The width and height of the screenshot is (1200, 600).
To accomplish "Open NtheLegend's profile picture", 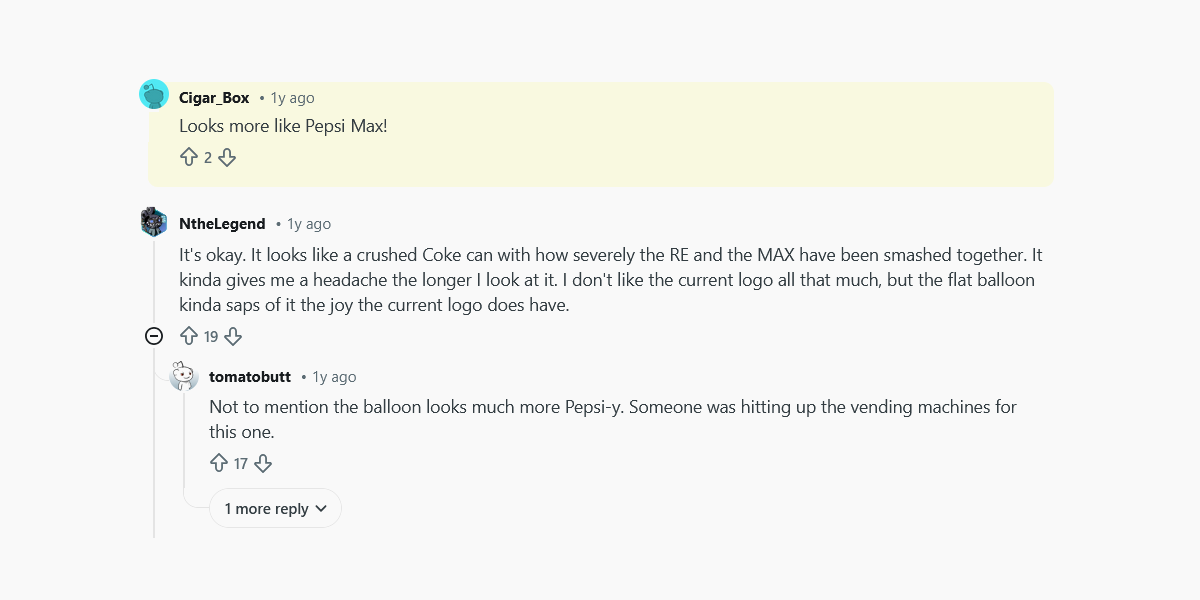I will coord(154,221).
